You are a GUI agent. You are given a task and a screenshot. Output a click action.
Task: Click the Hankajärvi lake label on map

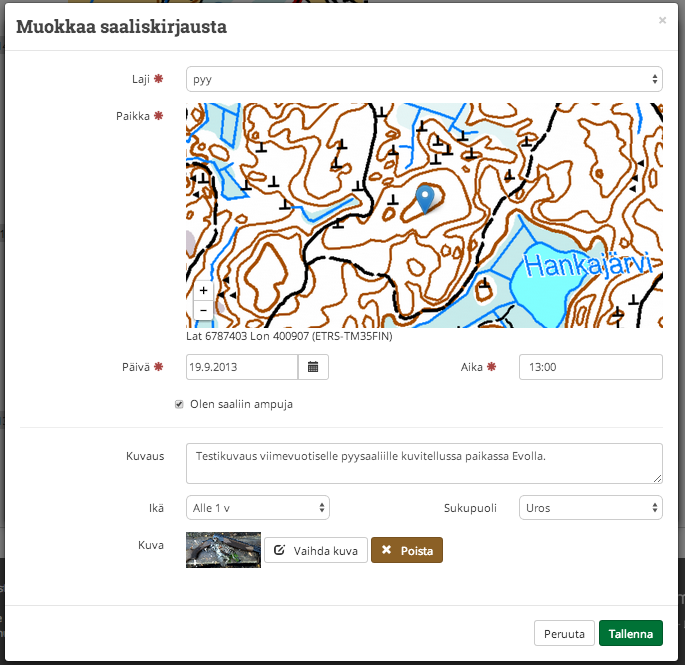click(x=588, y=264)
